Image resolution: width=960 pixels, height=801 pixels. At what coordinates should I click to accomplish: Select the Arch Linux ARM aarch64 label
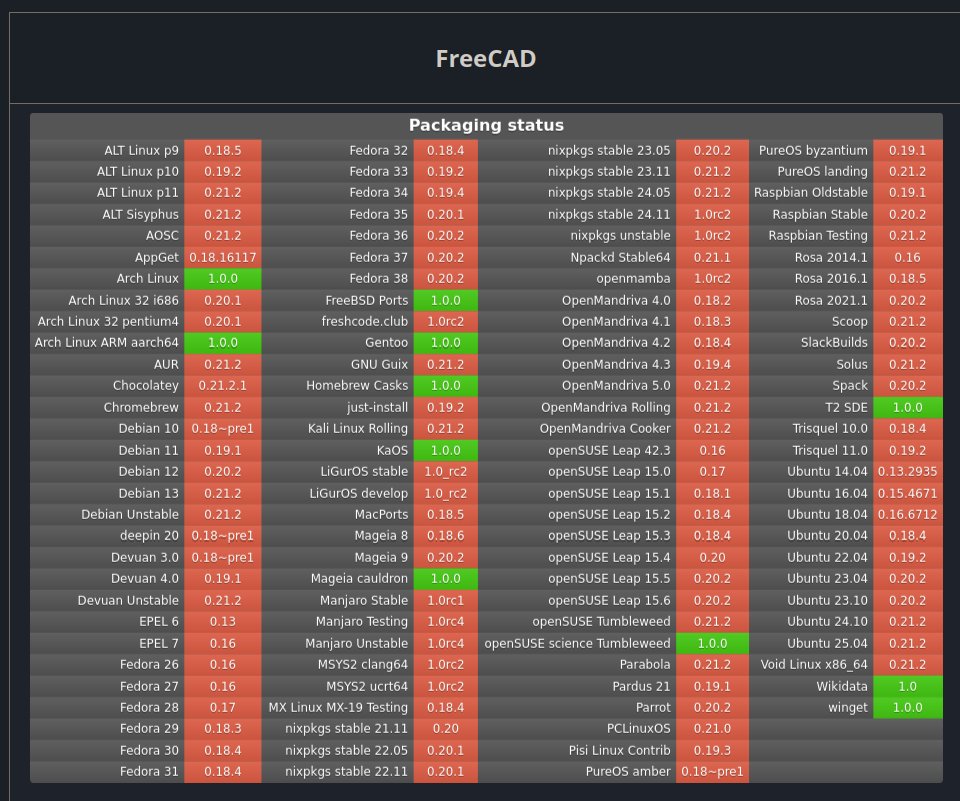coord(107,343)
